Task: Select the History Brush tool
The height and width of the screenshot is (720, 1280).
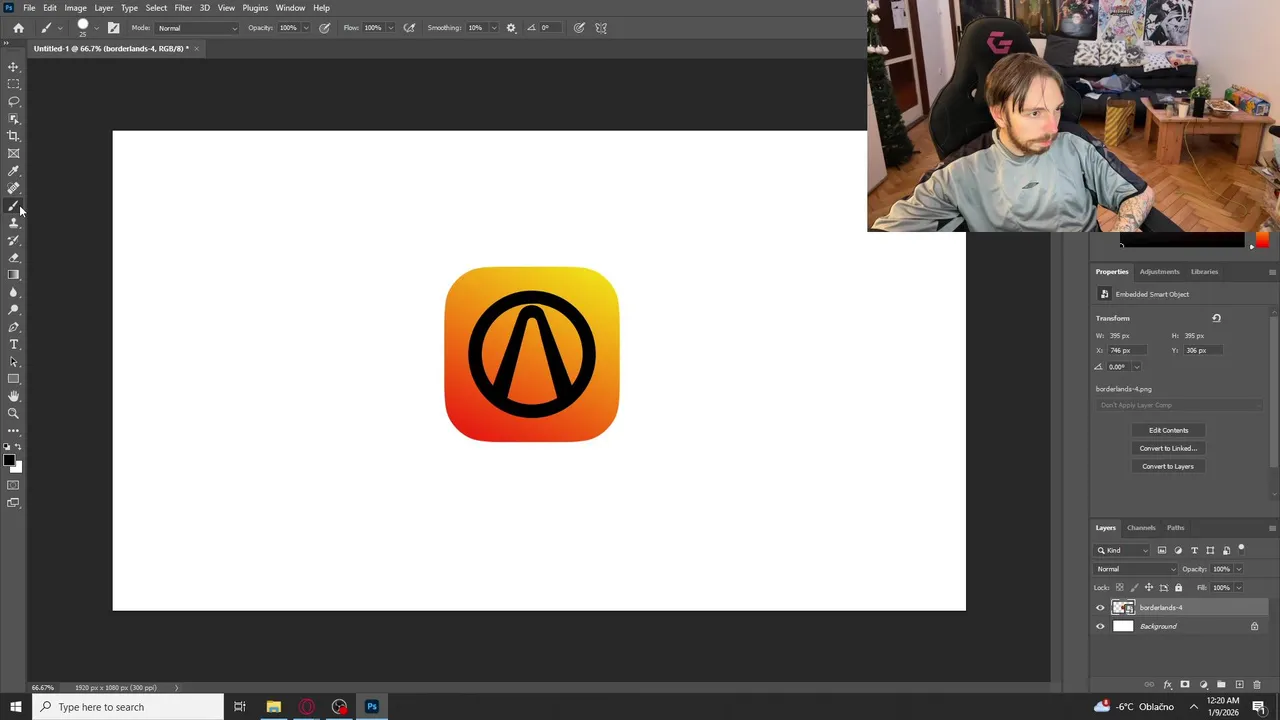Action: 14,240
